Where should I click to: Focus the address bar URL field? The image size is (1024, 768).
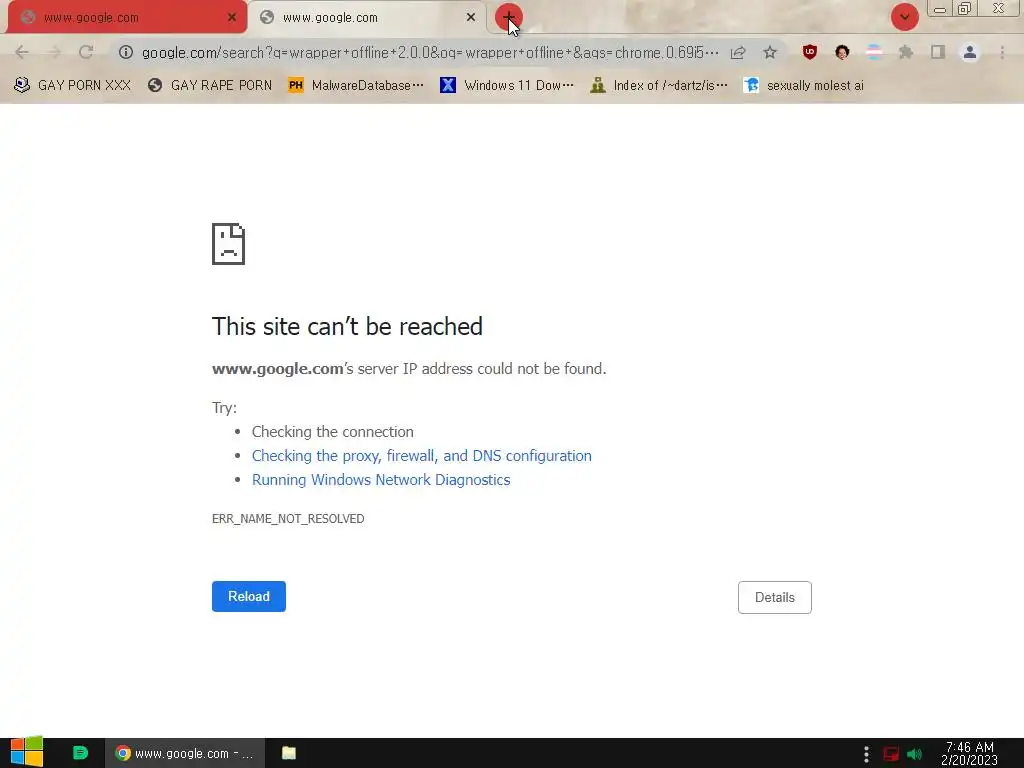[430, 52]
